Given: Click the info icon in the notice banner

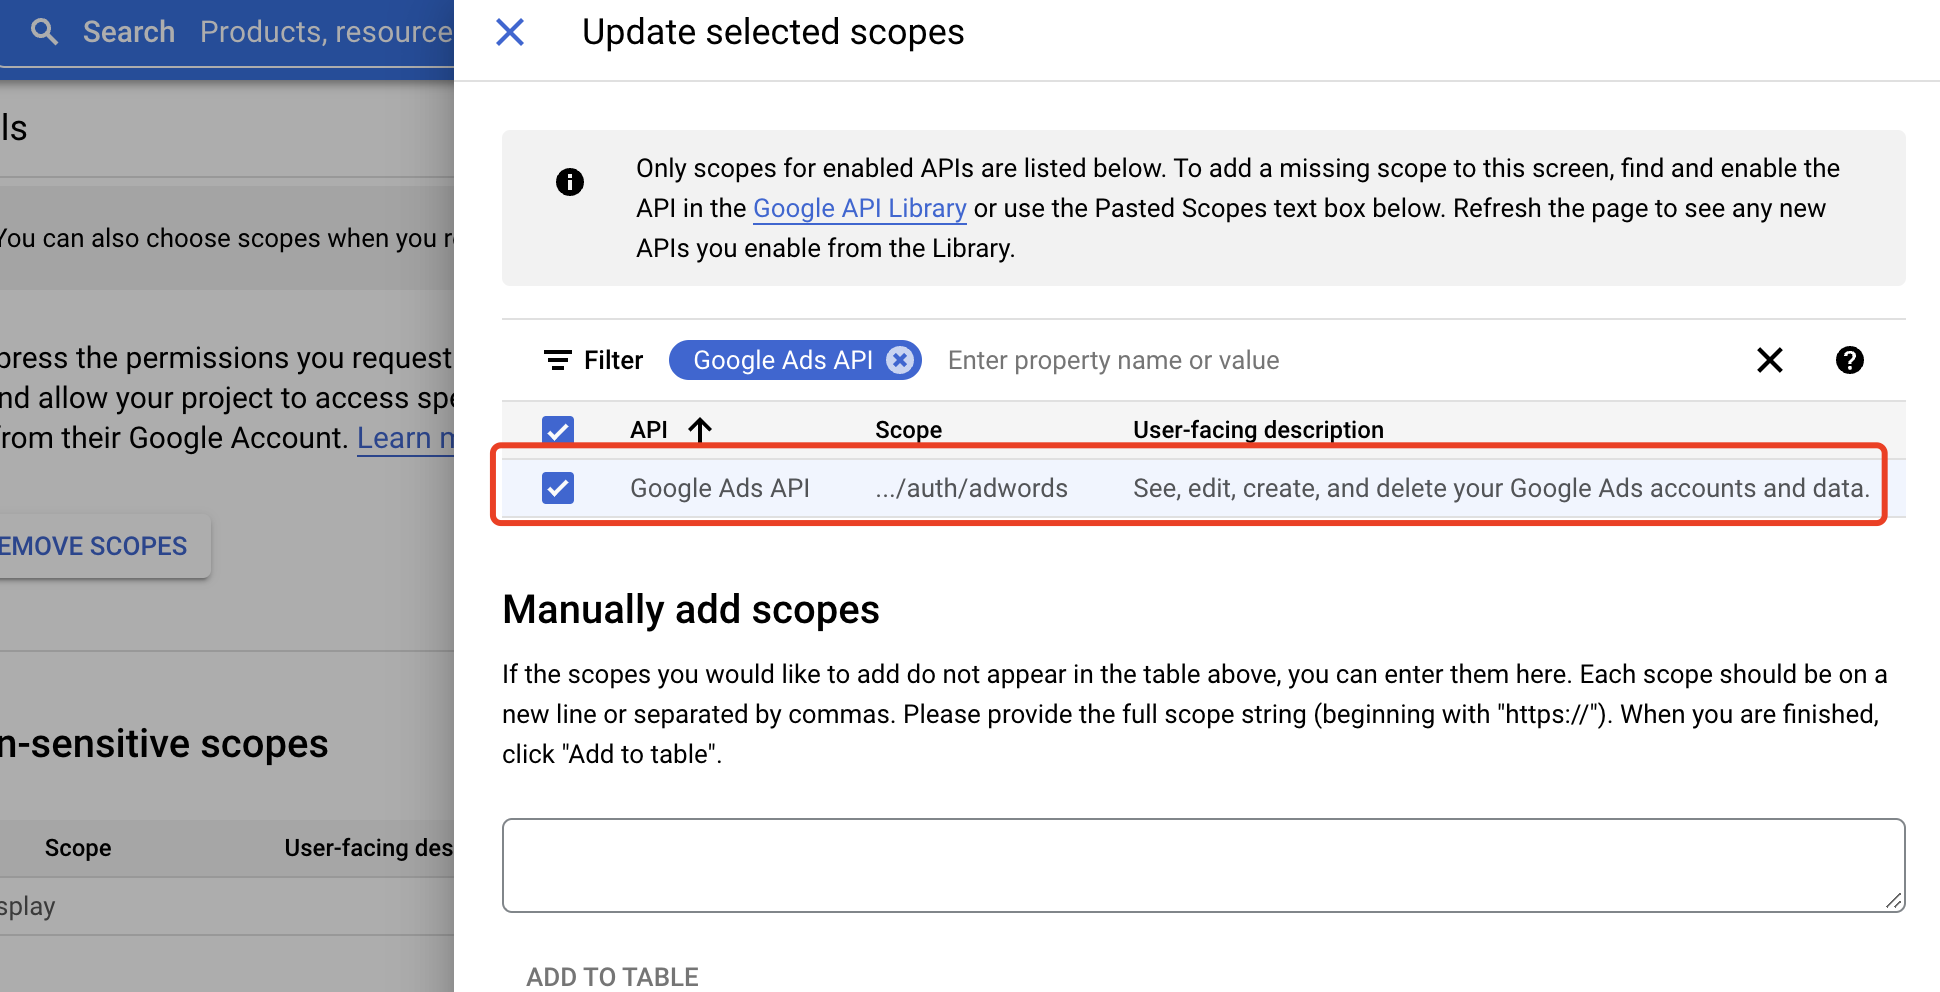Looking at the screenshot, I should [569, 182].
